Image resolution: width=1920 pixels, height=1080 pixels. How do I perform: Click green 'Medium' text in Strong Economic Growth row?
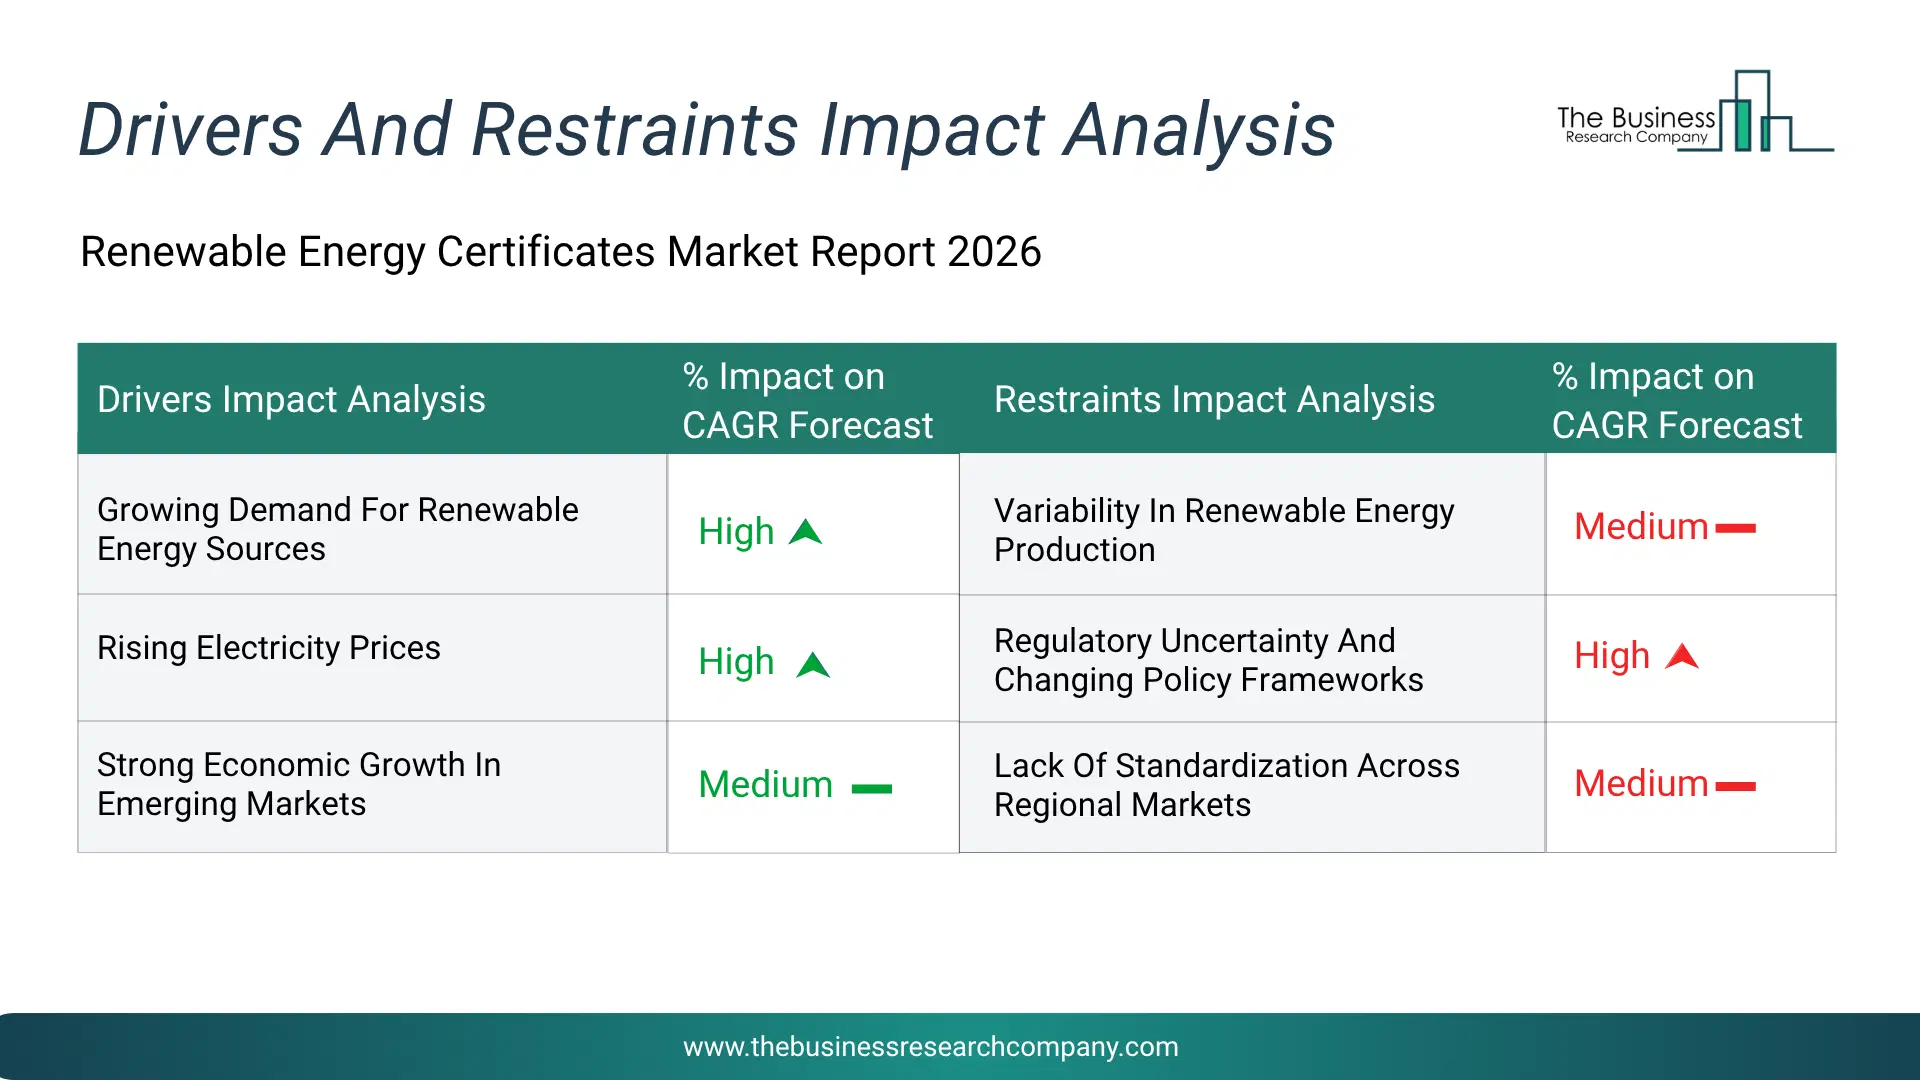click(765, 784)
